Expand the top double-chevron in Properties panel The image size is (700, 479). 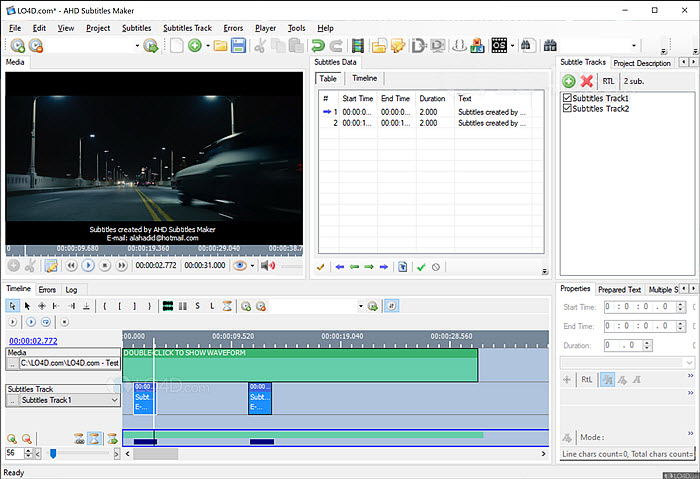click(x=690, y=376)
